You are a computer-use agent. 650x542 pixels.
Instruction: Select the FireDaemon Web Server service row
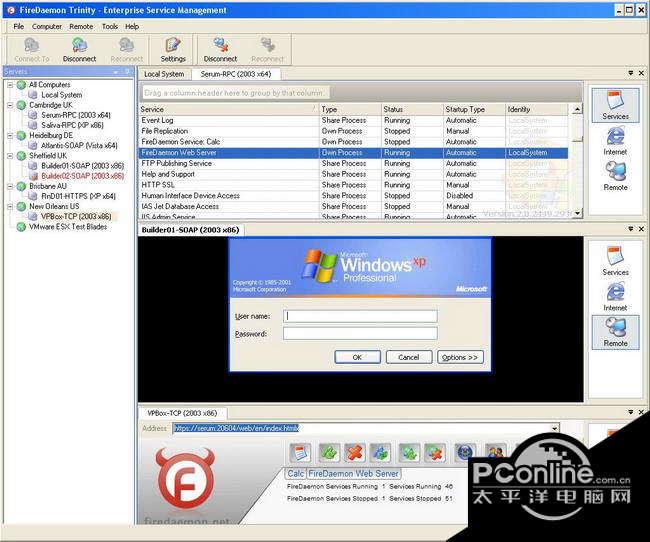coord(354,153)
